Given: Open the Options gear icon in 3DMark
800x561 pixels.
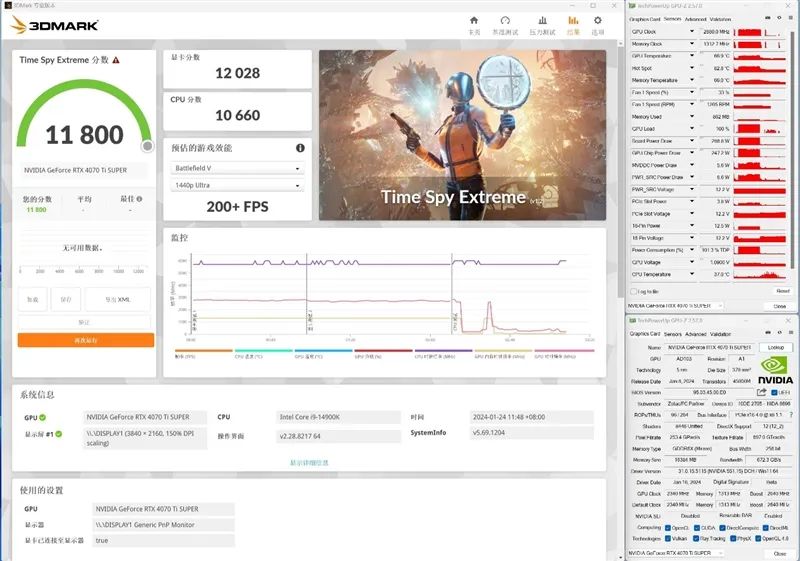Looking at the screenshot, I should (x=598, y=21).
